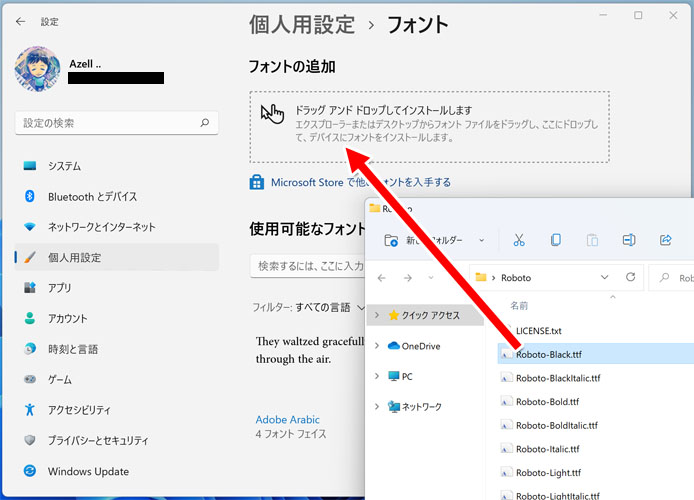Image resolution: width=694 pixels, height=500 pixels.
Task: Click Explorer forward navigation arrow
Action: pos(408,278)
